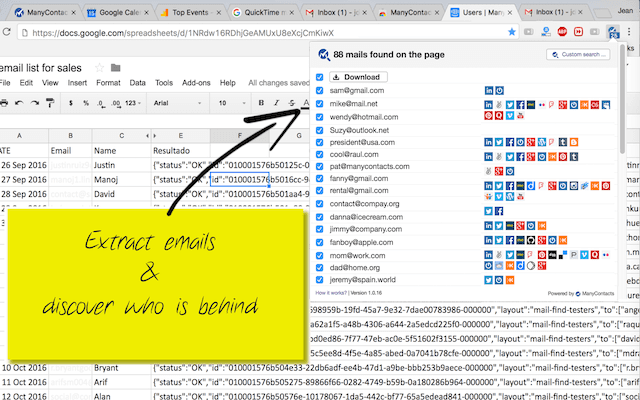This screenshot has width=640, height=400.
Task: Uncheck the president@usa.com checkbox
Action: [x=320, y=142]
